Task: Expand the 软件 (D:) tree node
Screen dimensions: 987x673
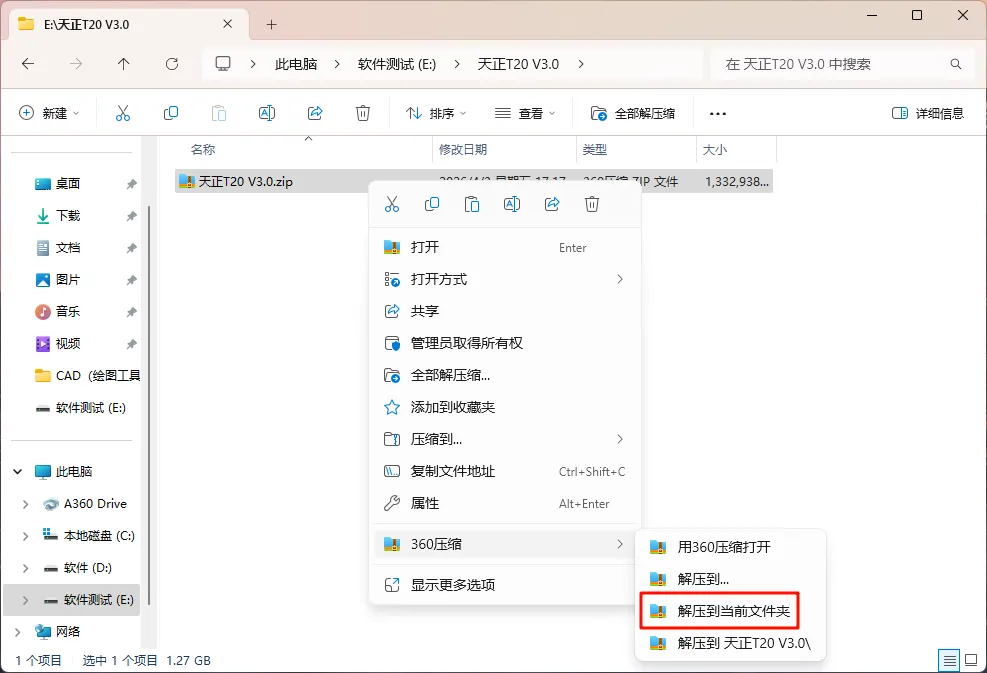Action: click(x=25, y=568)
